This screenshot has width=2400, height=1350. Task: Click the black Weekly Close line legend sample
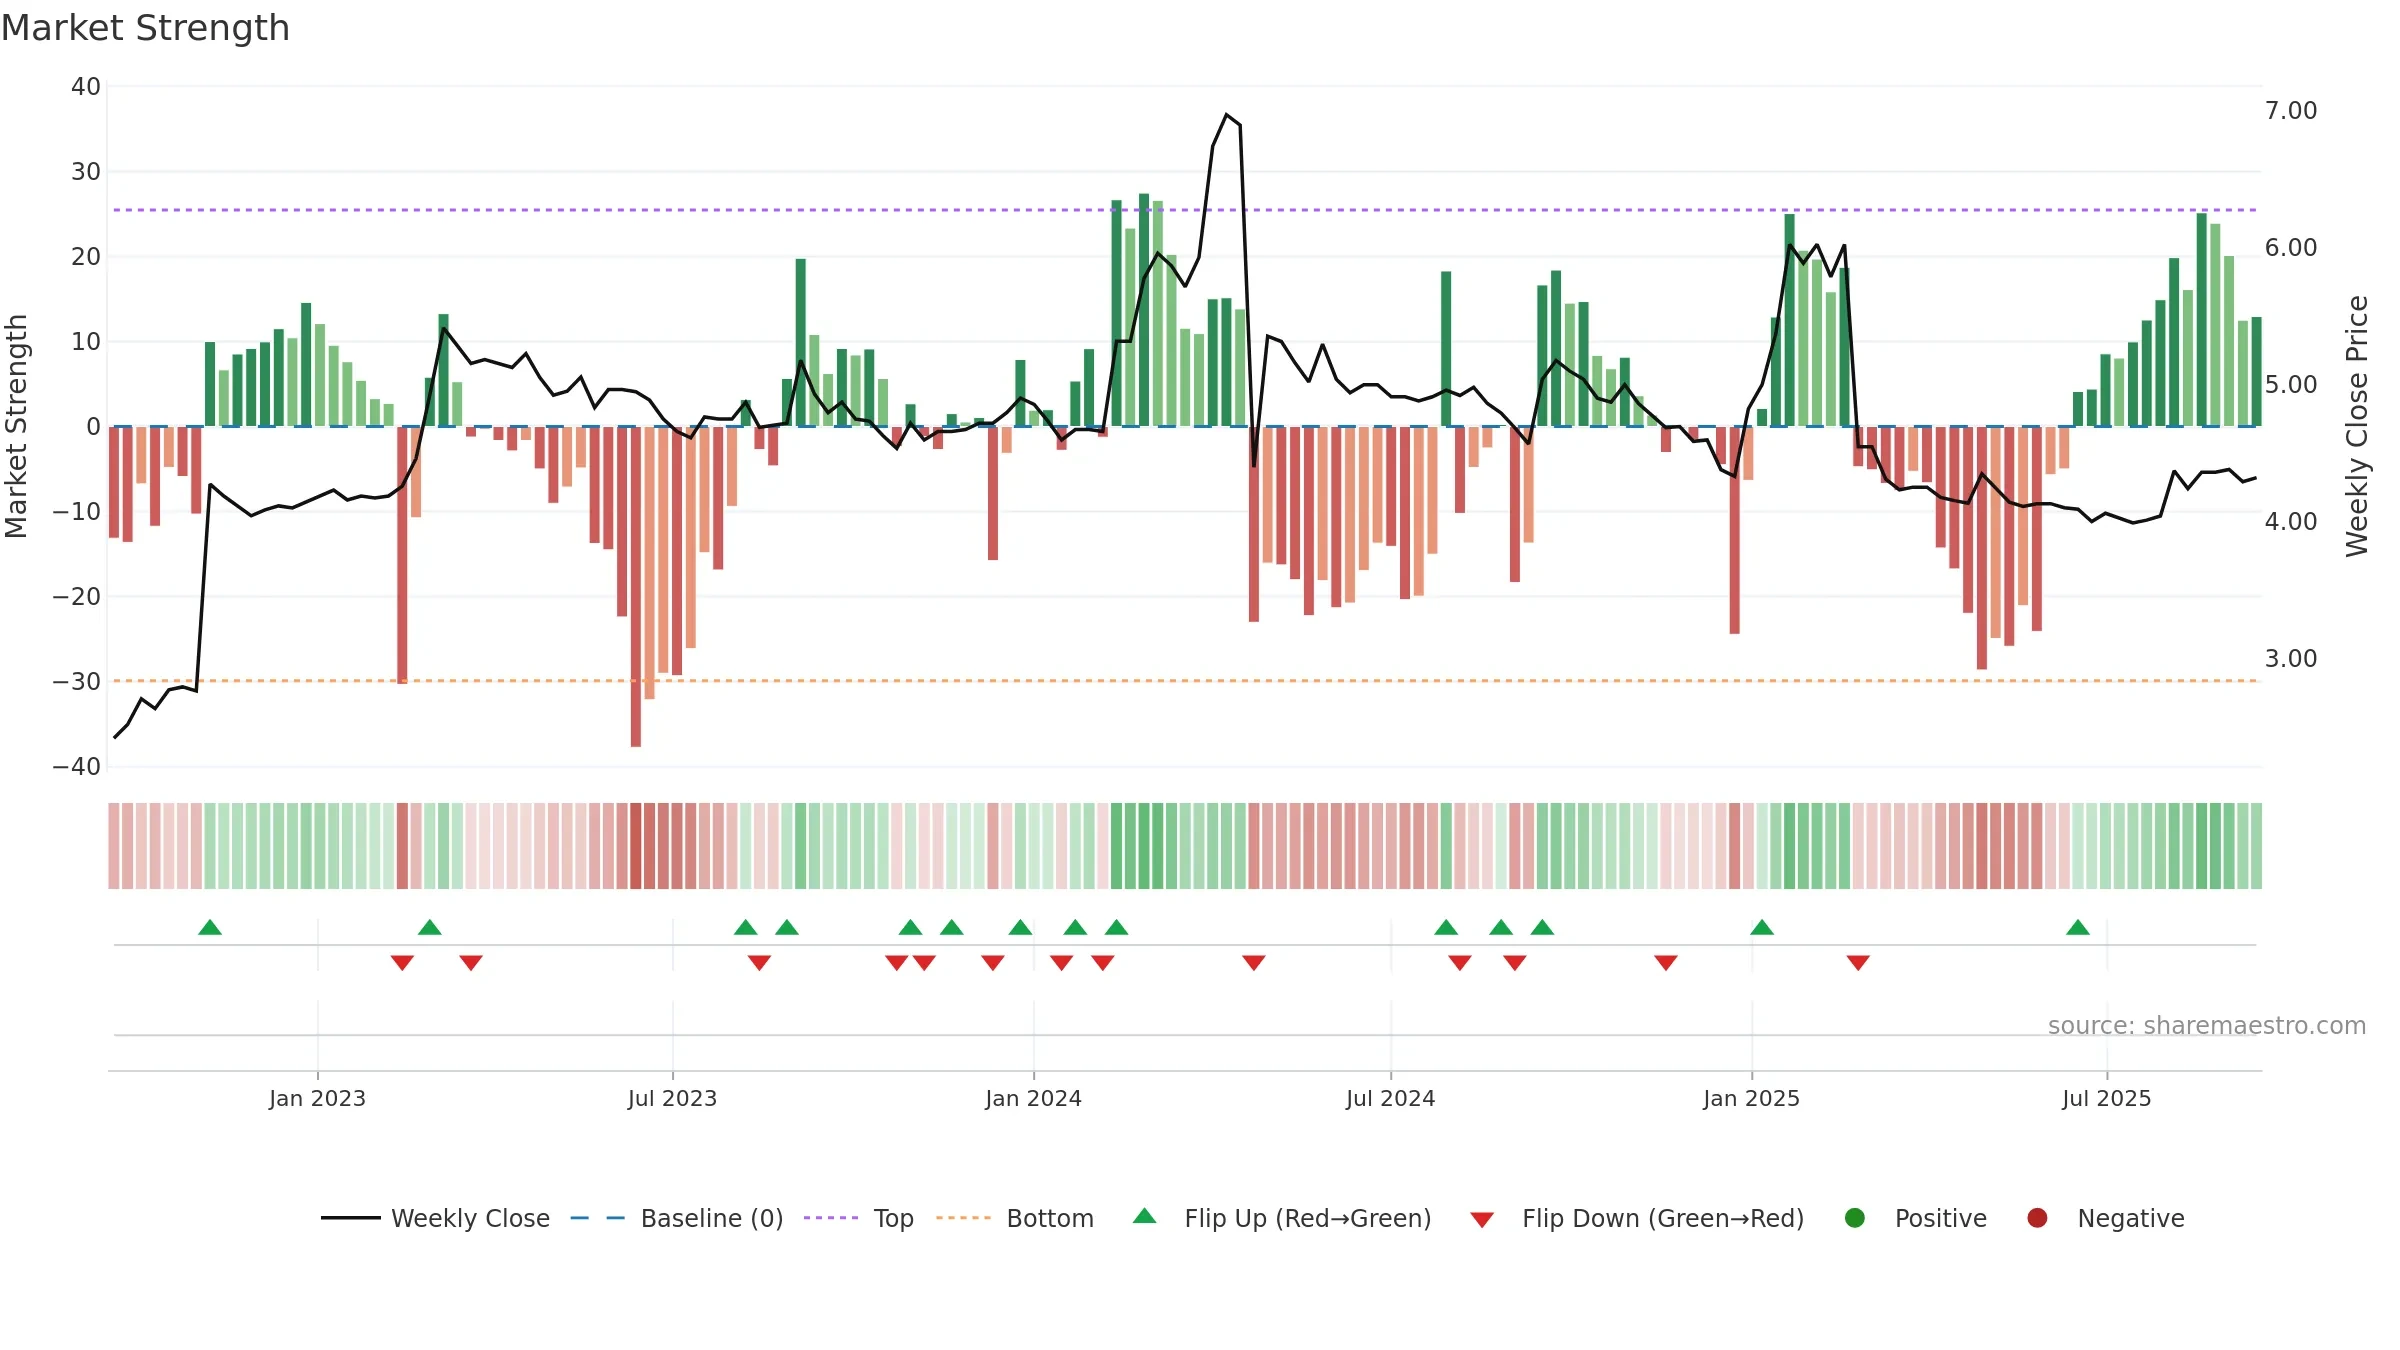pos(351,1218)
